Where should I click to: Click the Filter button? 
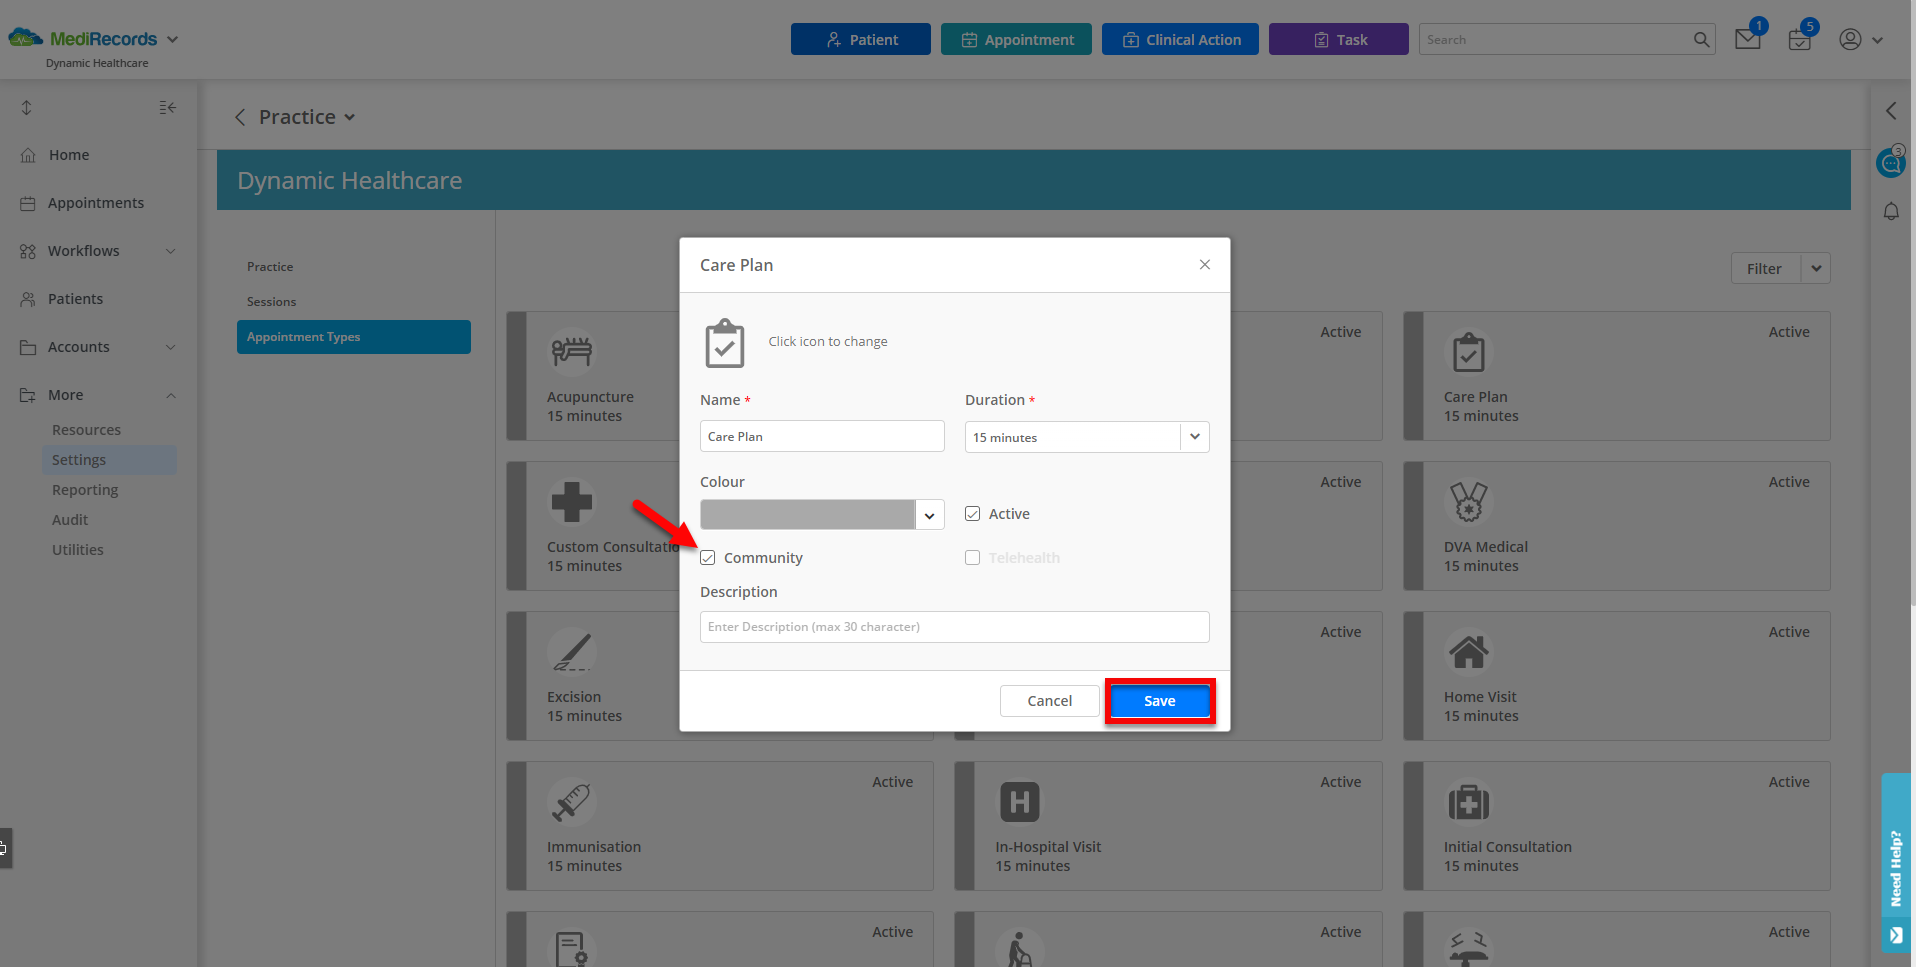point(1765,268)
